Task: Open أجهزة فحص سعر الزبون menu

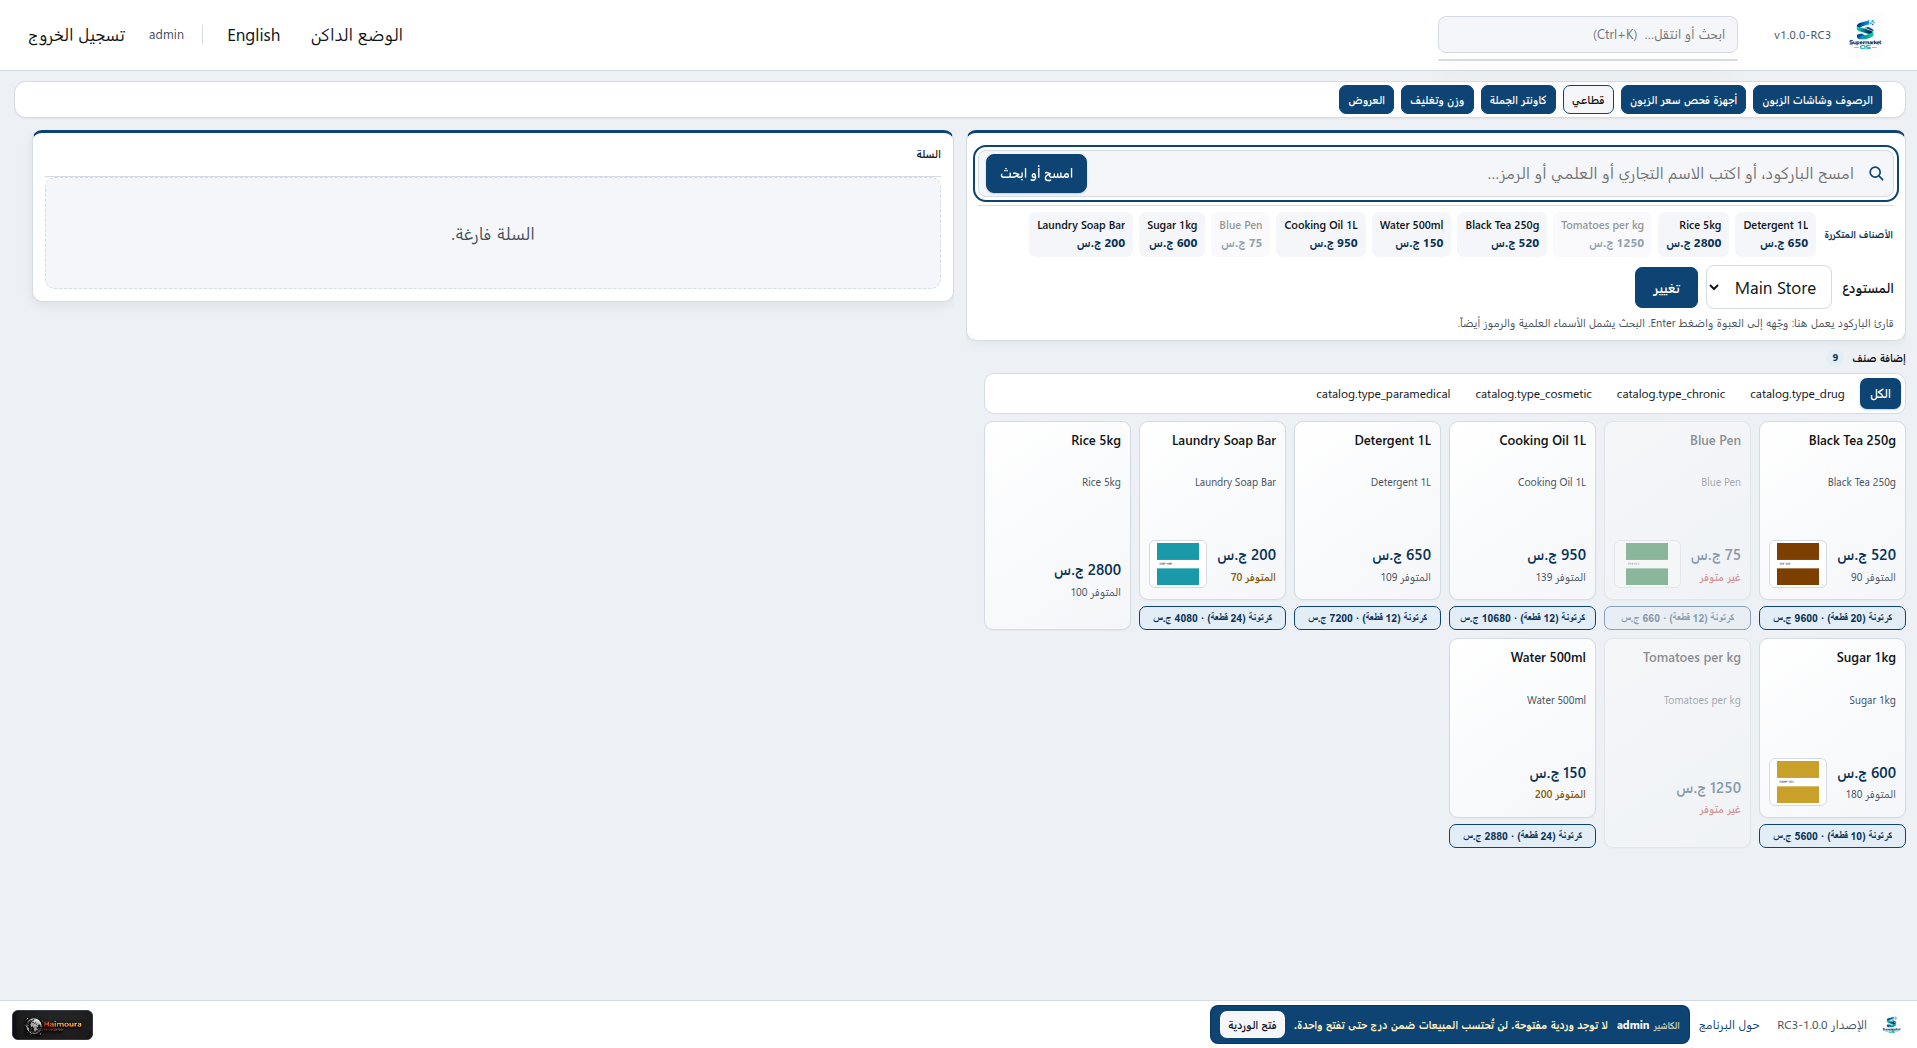Action: 1683,100
